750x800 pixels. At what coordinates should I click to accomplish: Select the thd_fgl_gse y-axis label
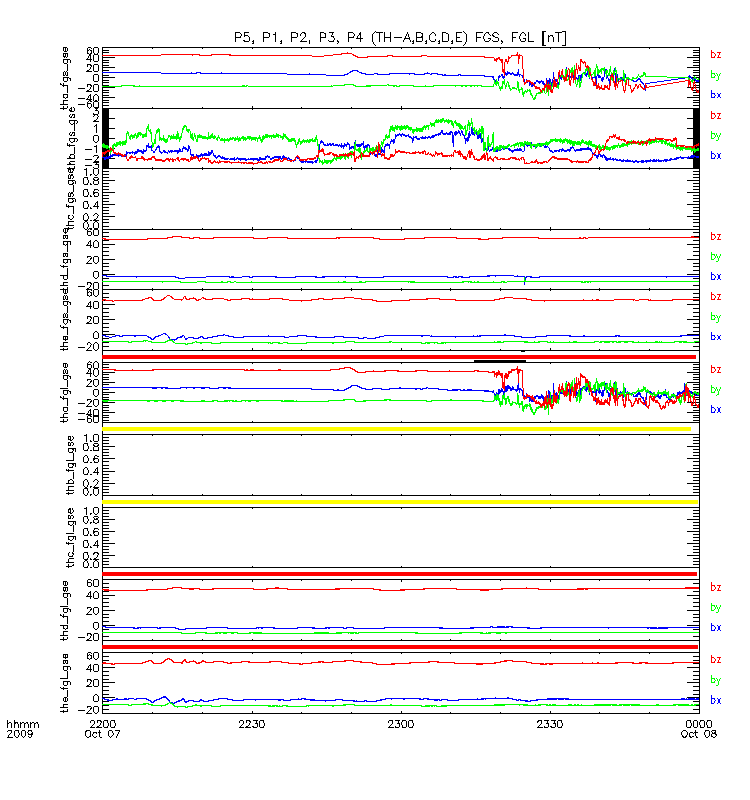point(65,610)
